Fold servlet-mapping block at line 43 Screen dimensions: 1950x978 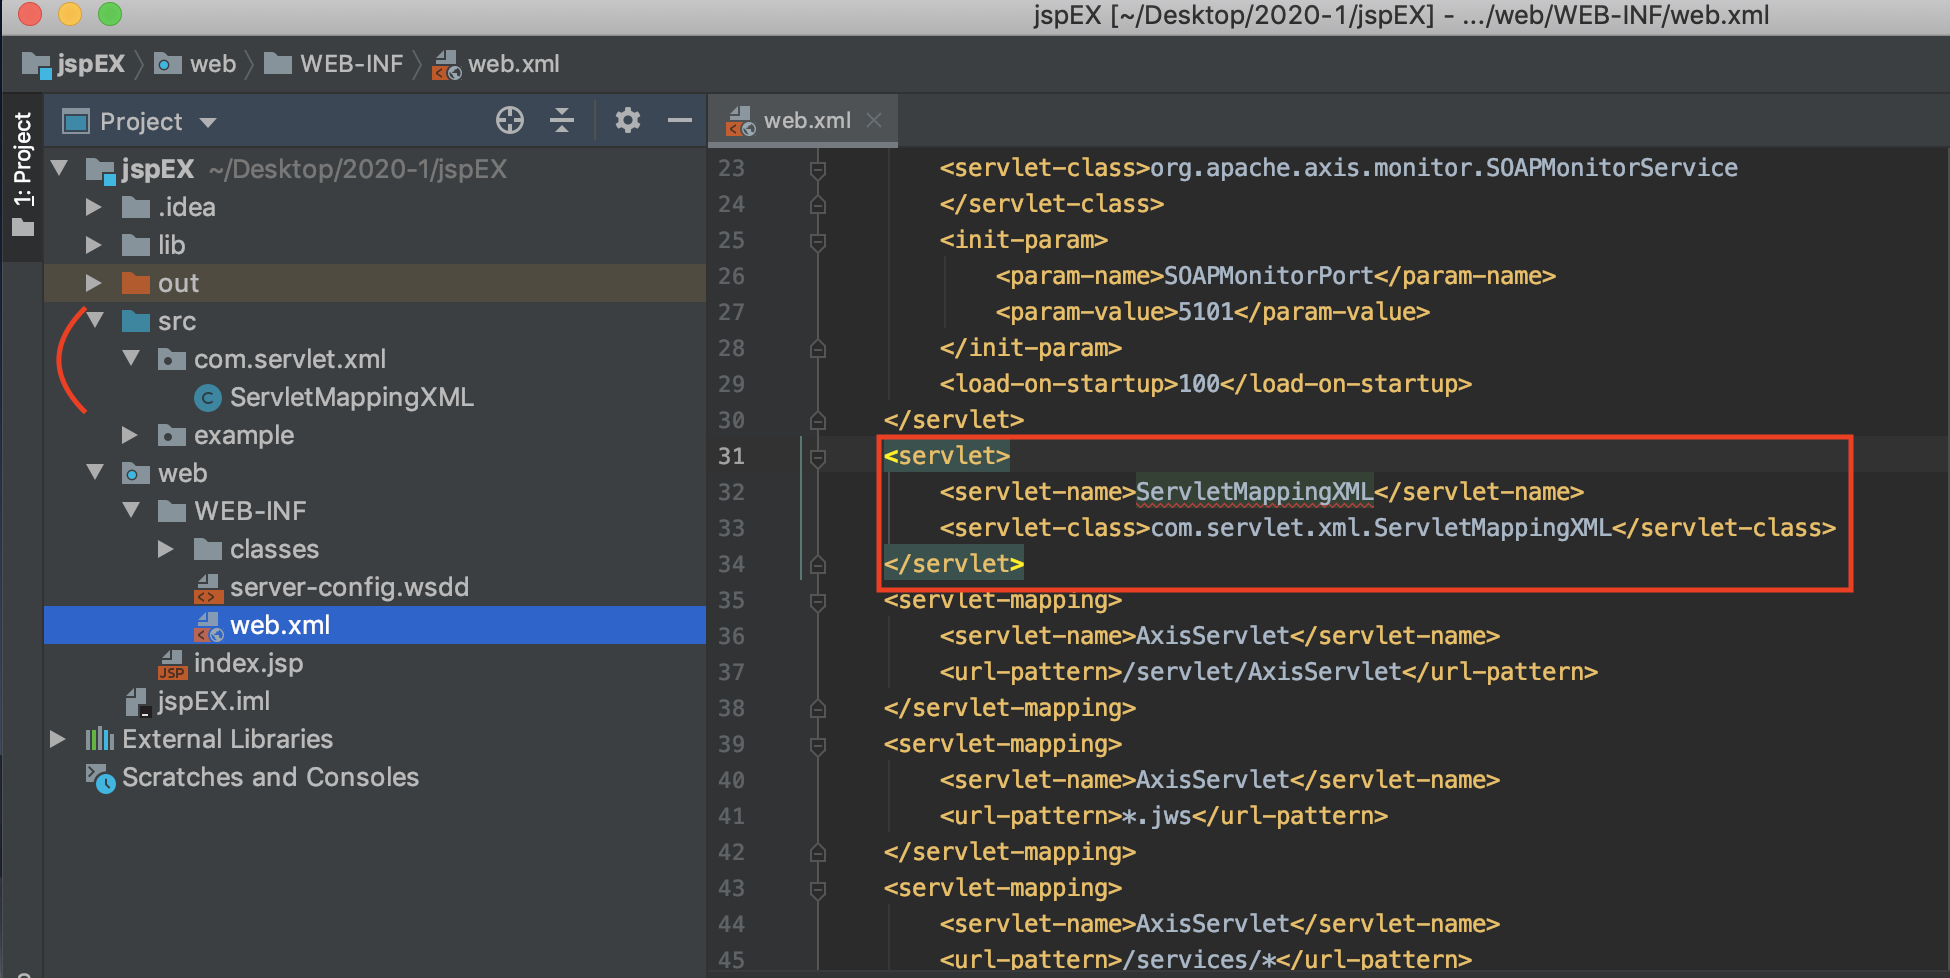pos(817,889)
